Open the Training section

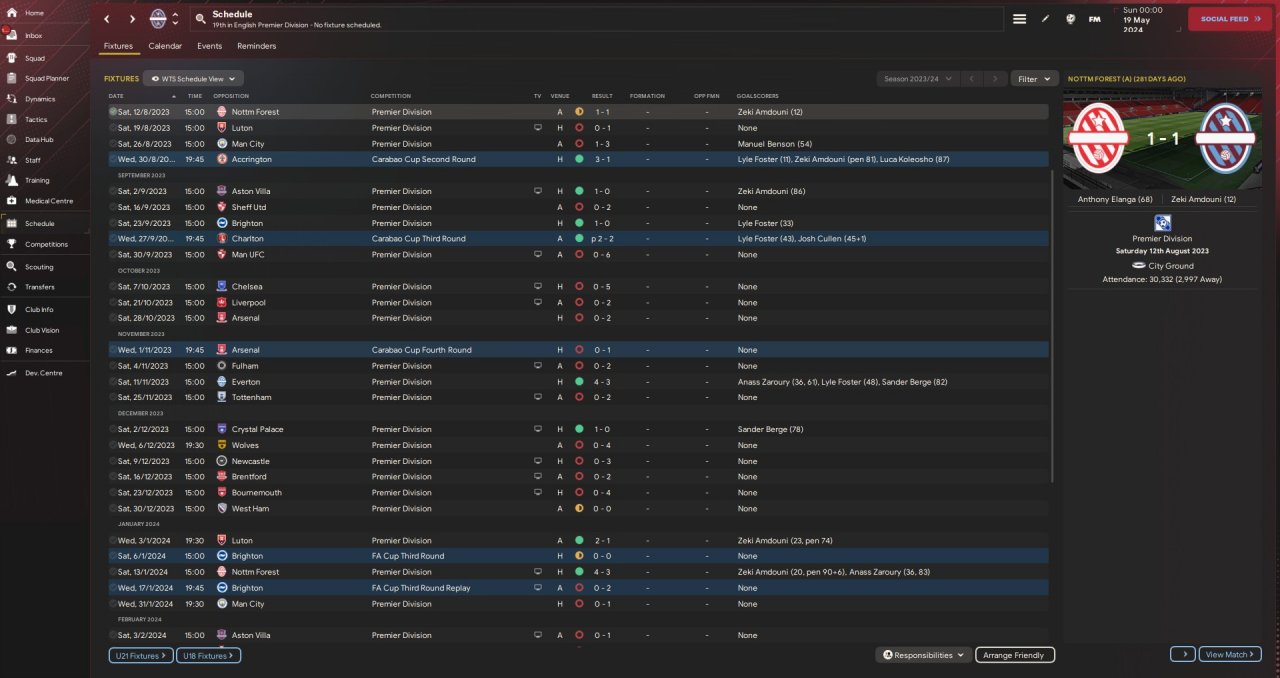(37, 180)
